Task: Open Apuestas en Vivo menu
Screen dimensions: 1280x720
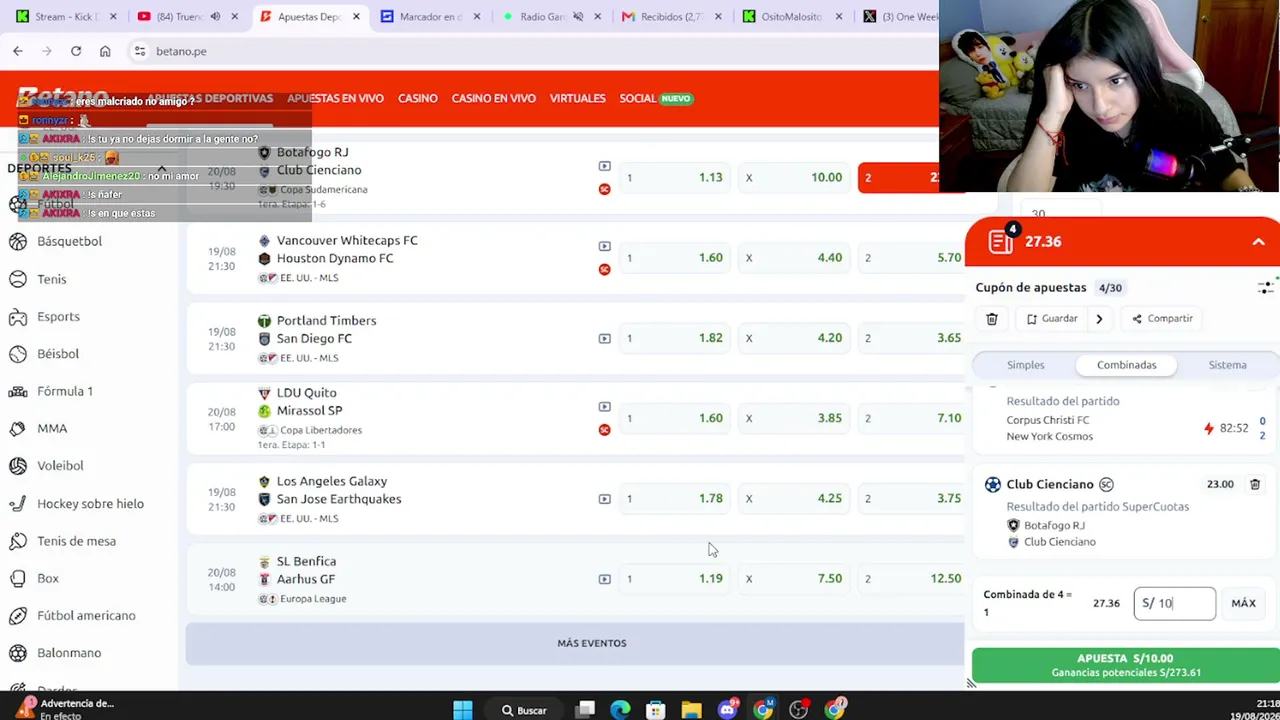Action: 335,98
